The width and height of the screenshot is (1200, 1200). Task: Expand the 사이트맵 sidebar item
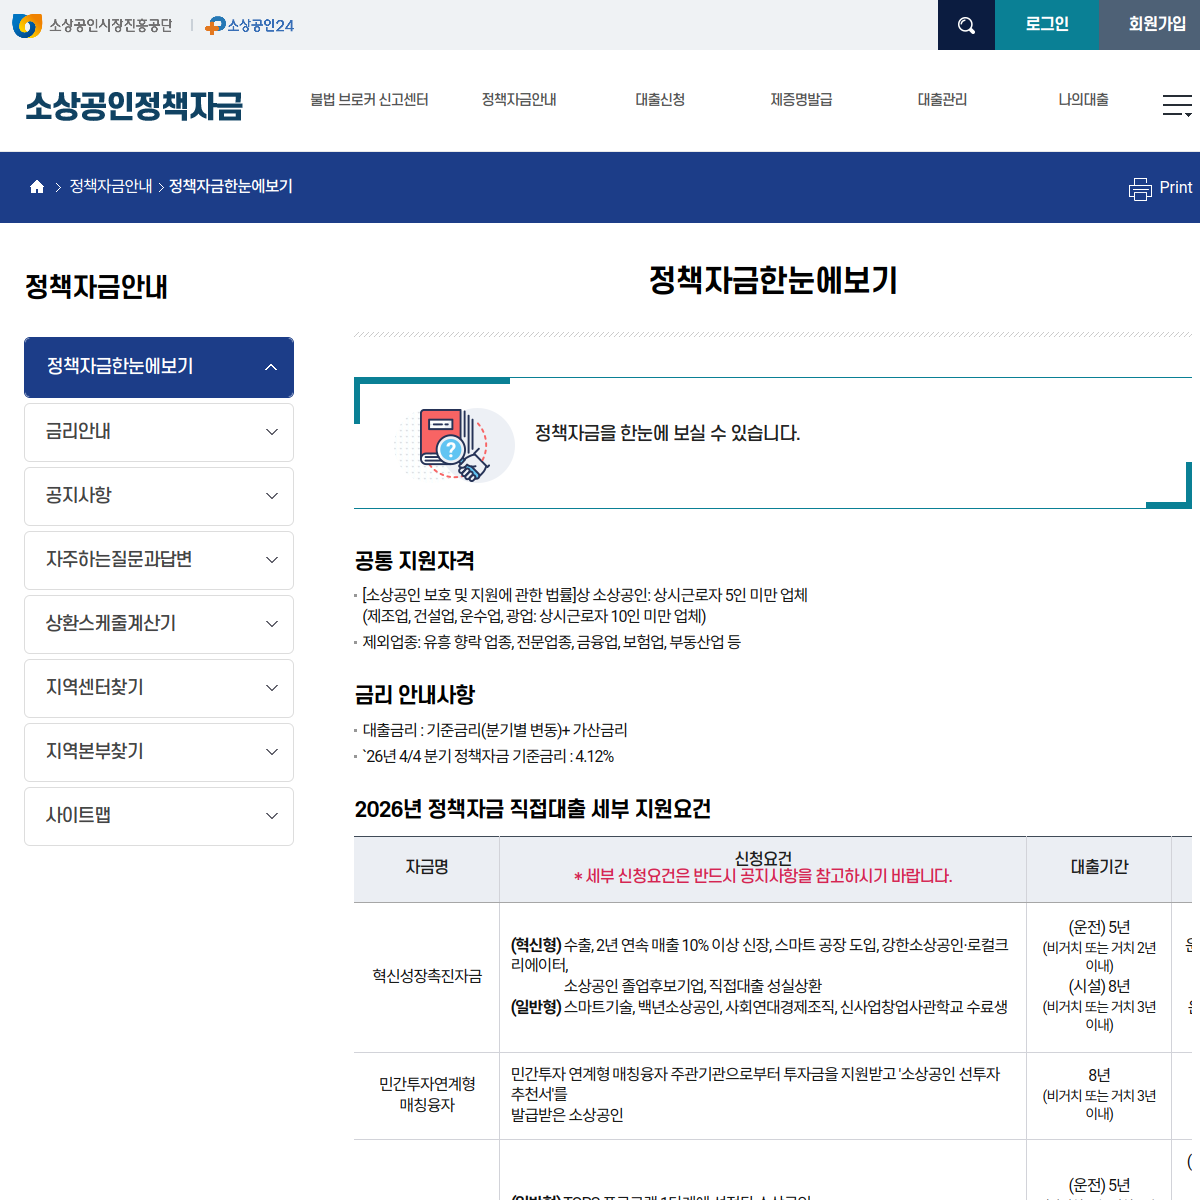coord(159,816)
